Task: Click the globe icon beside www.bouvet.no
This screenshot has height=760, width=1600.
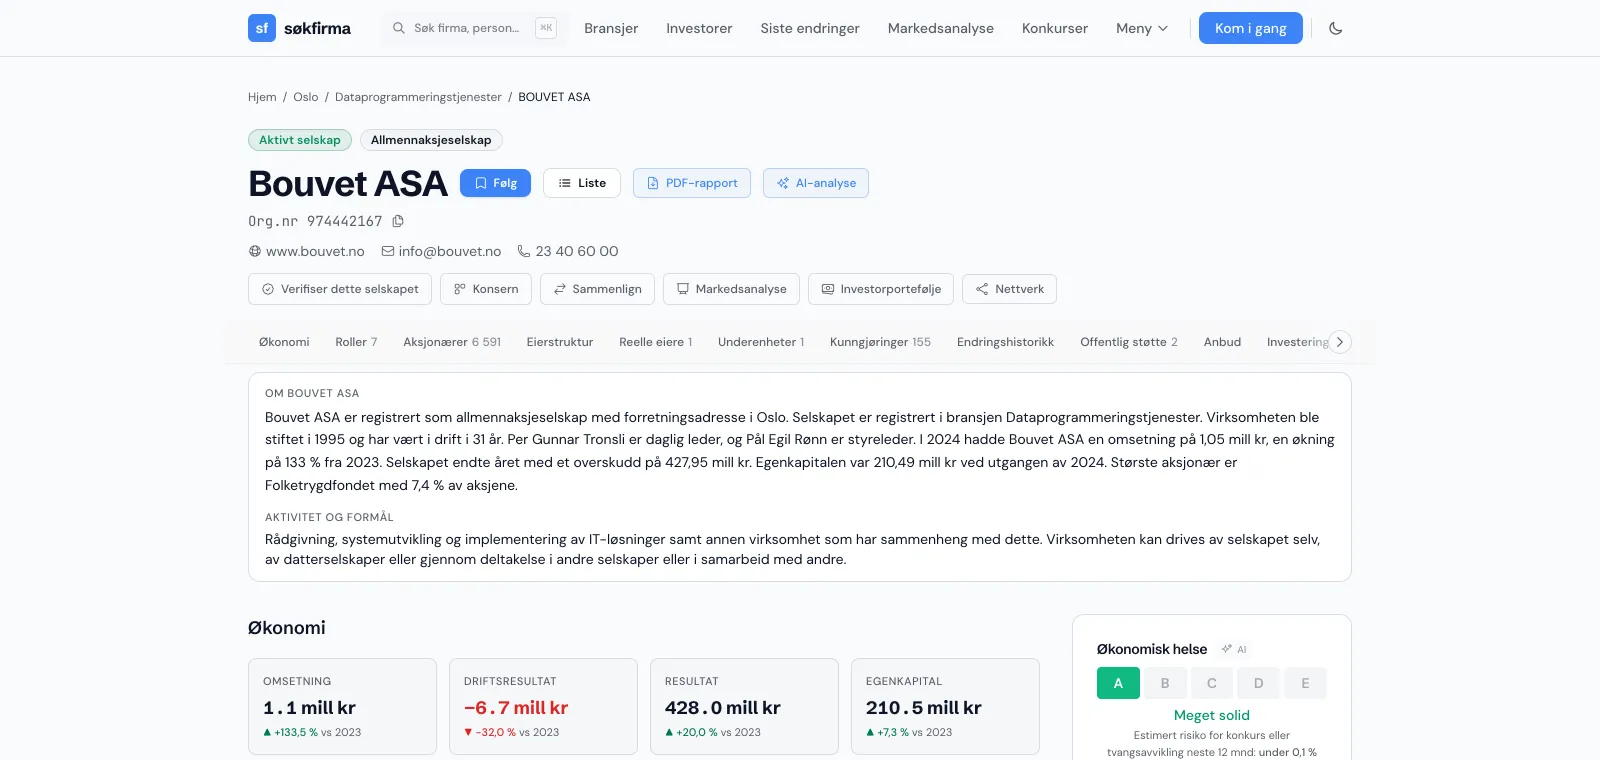Action: (255, 251)
